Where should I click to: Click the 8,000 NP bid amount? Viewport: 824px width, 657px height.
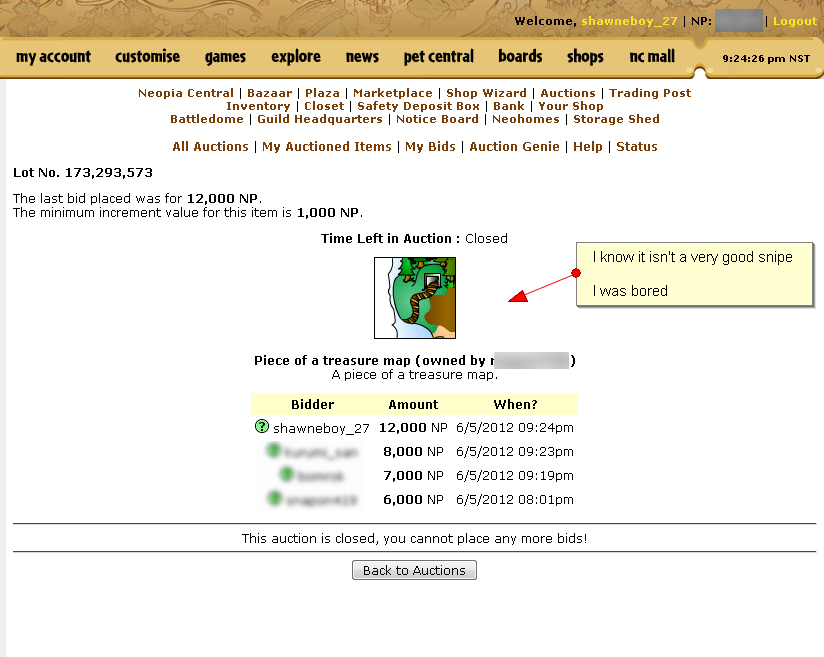pyautogui.click(x=413, y=452)
